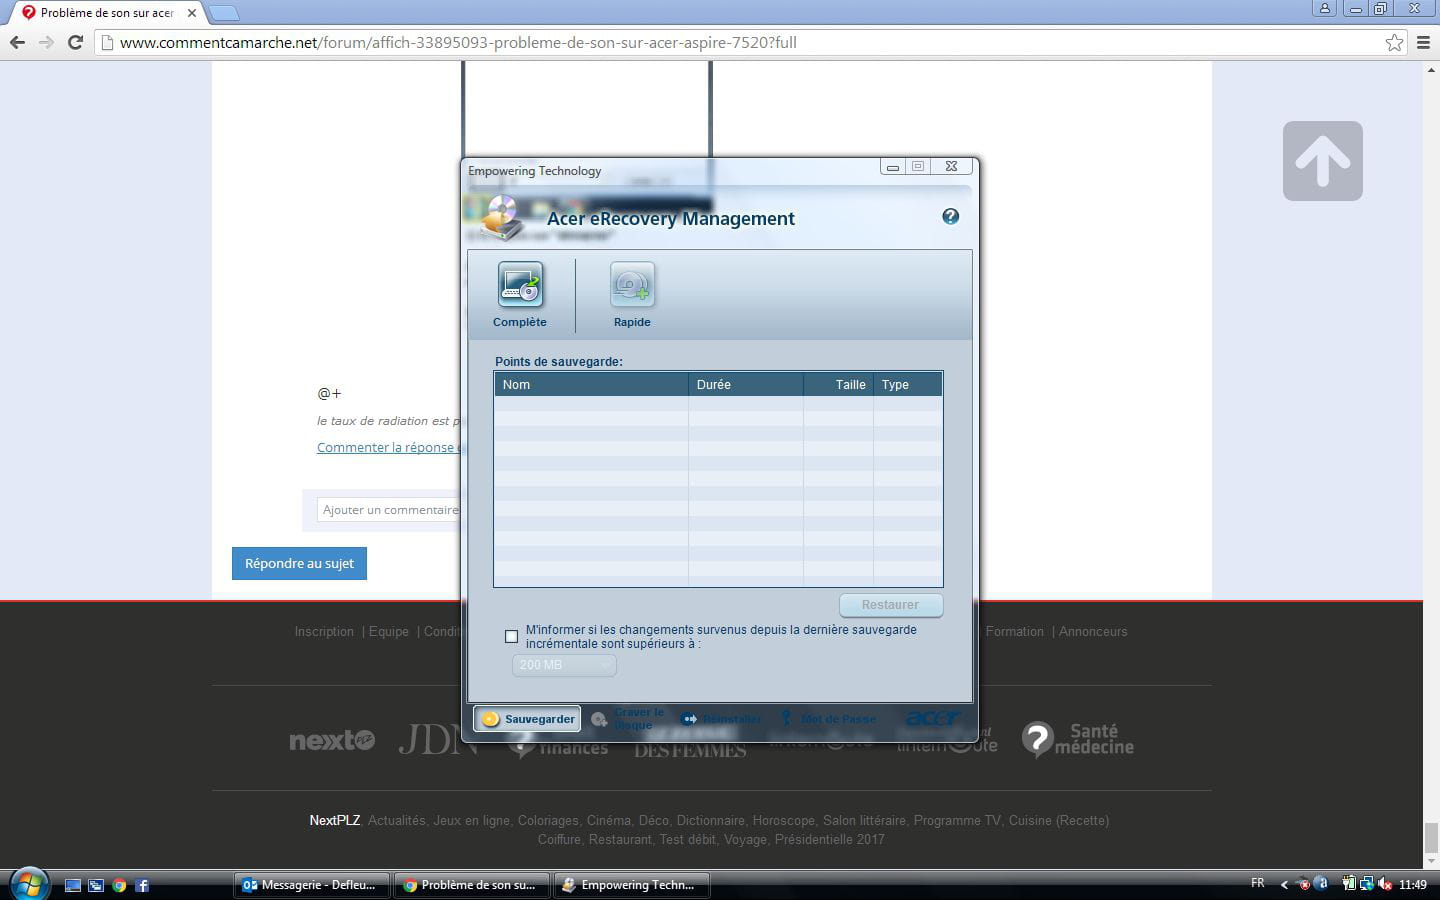Click the Annonceurs footer link
Image resolution: width=1440 pixels, height=900 pixels.
pos(1093,632)
